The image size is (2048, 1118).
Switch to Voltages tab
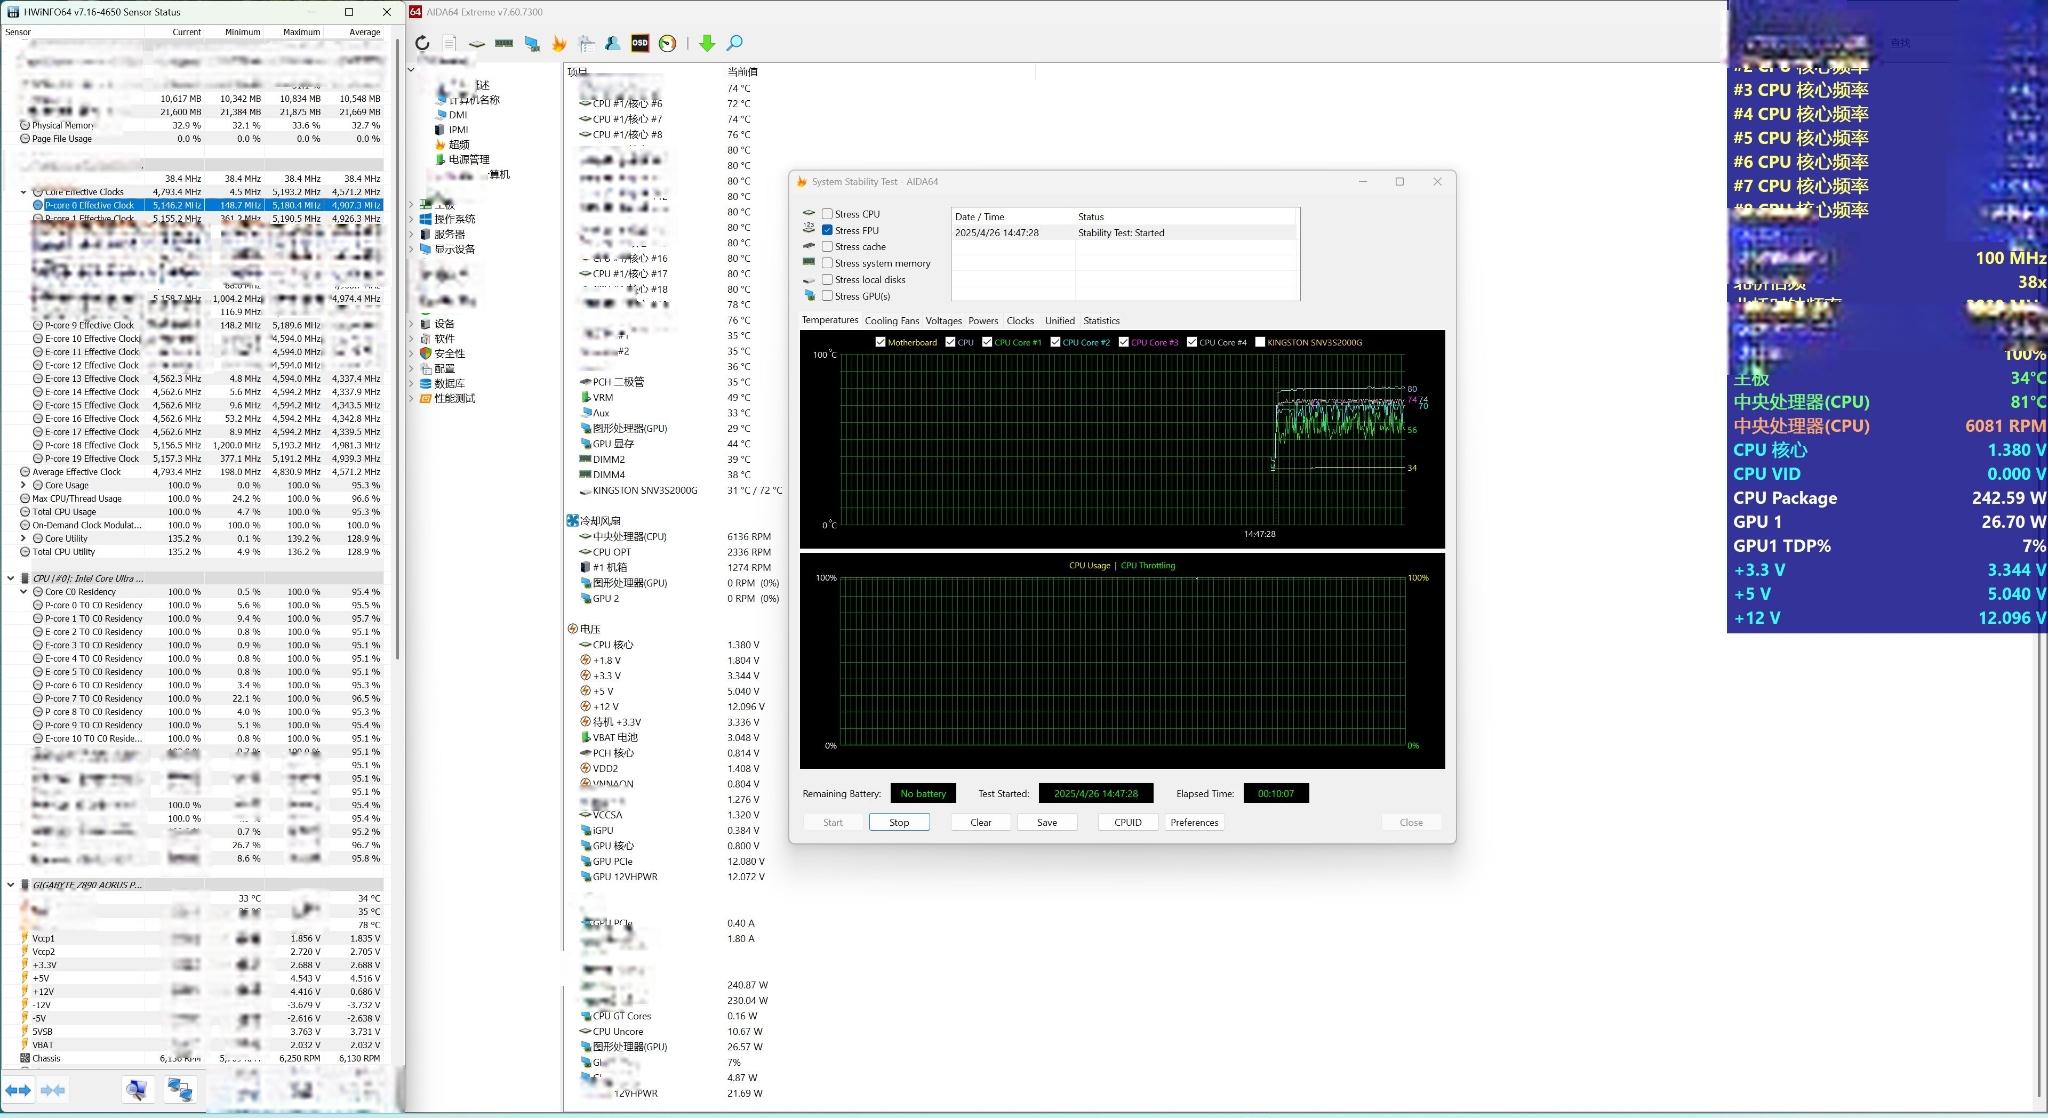point(943,321)
